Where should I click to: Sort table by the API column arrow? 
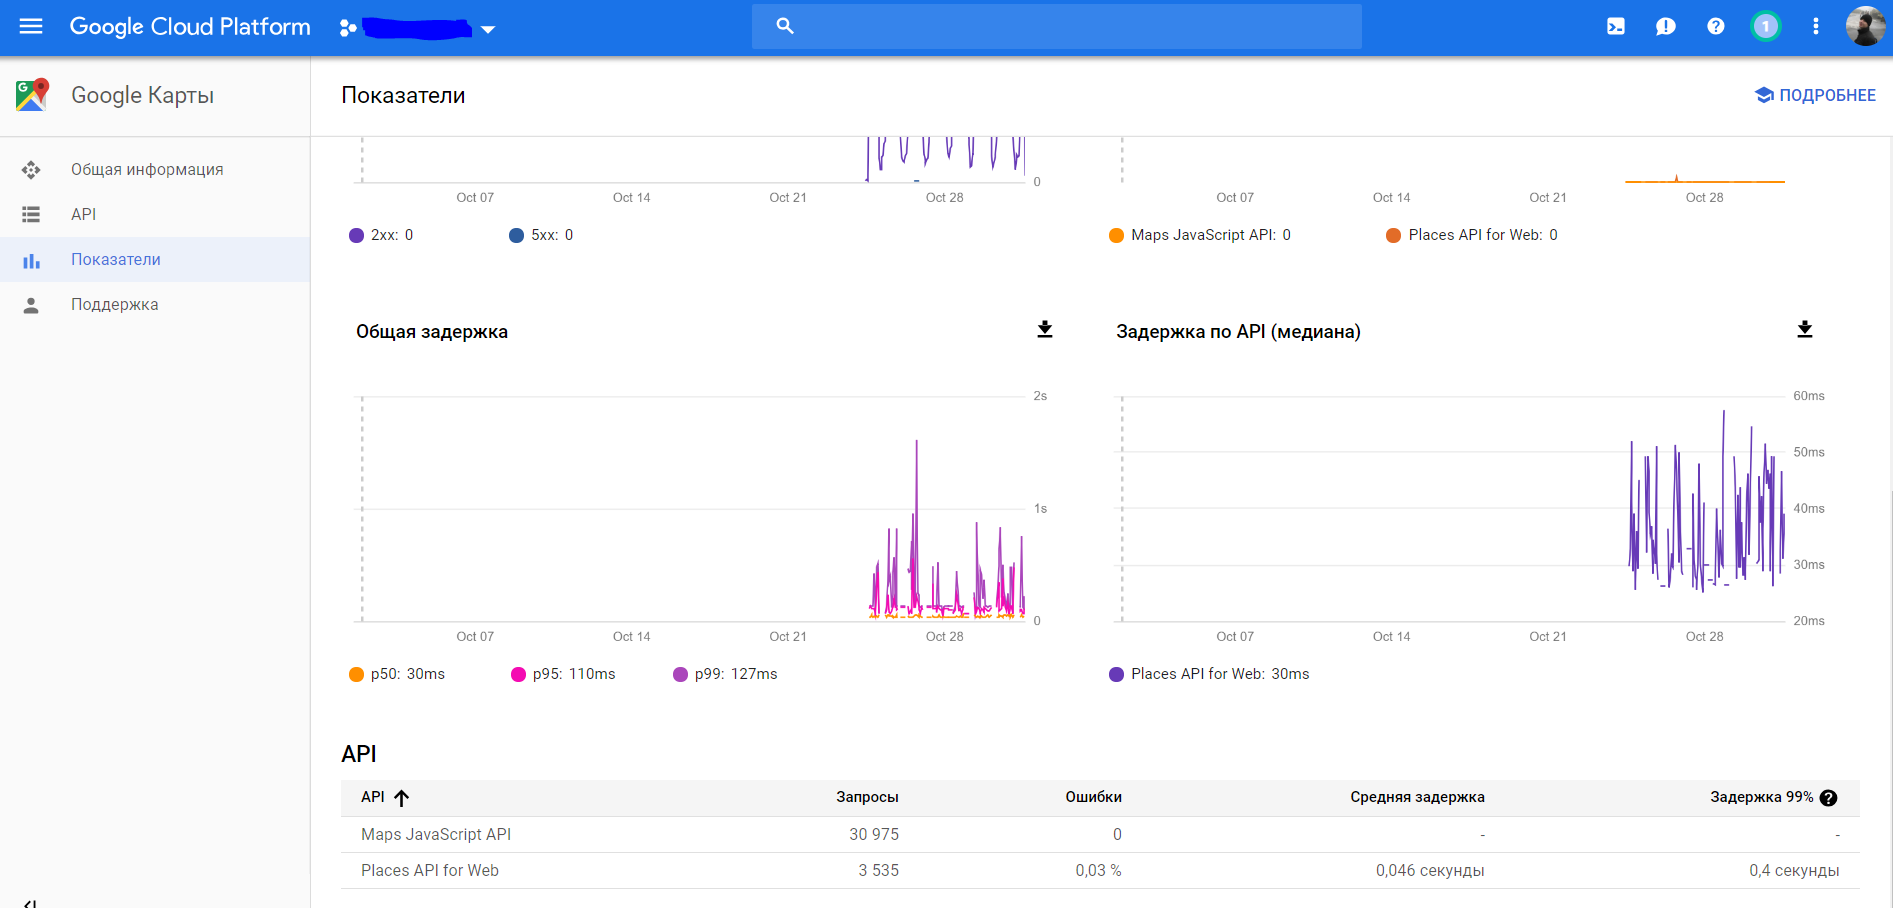pos(402,798)
